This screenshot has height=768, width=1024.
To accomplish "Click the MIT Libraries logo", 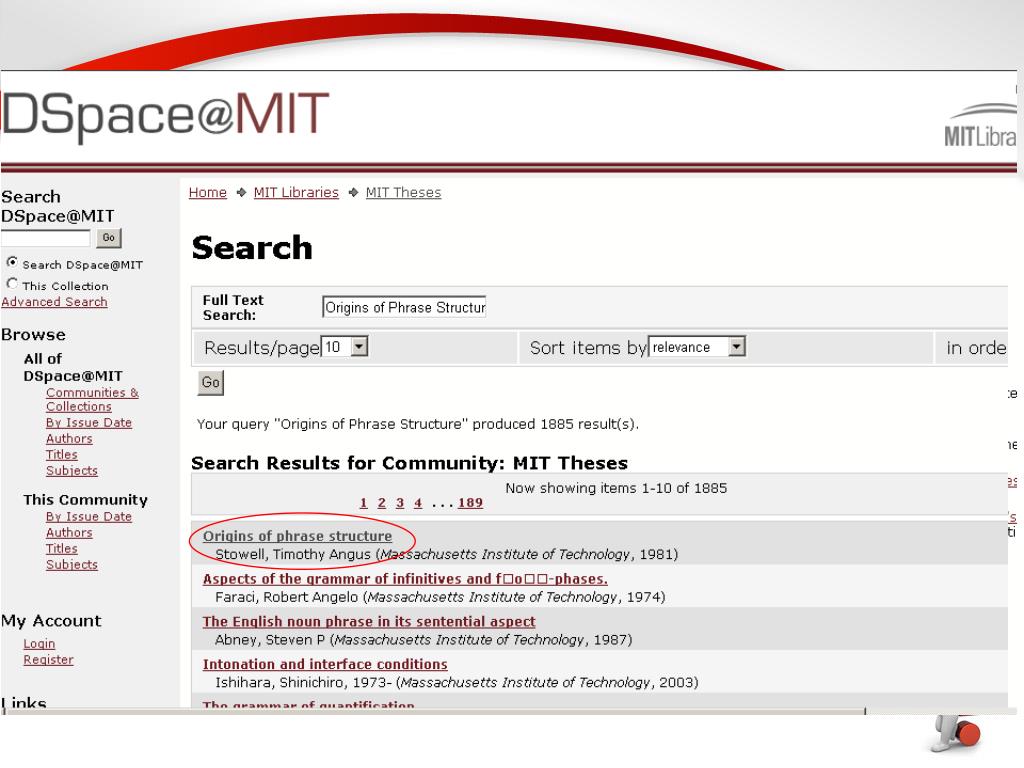I will pos(980,126).
